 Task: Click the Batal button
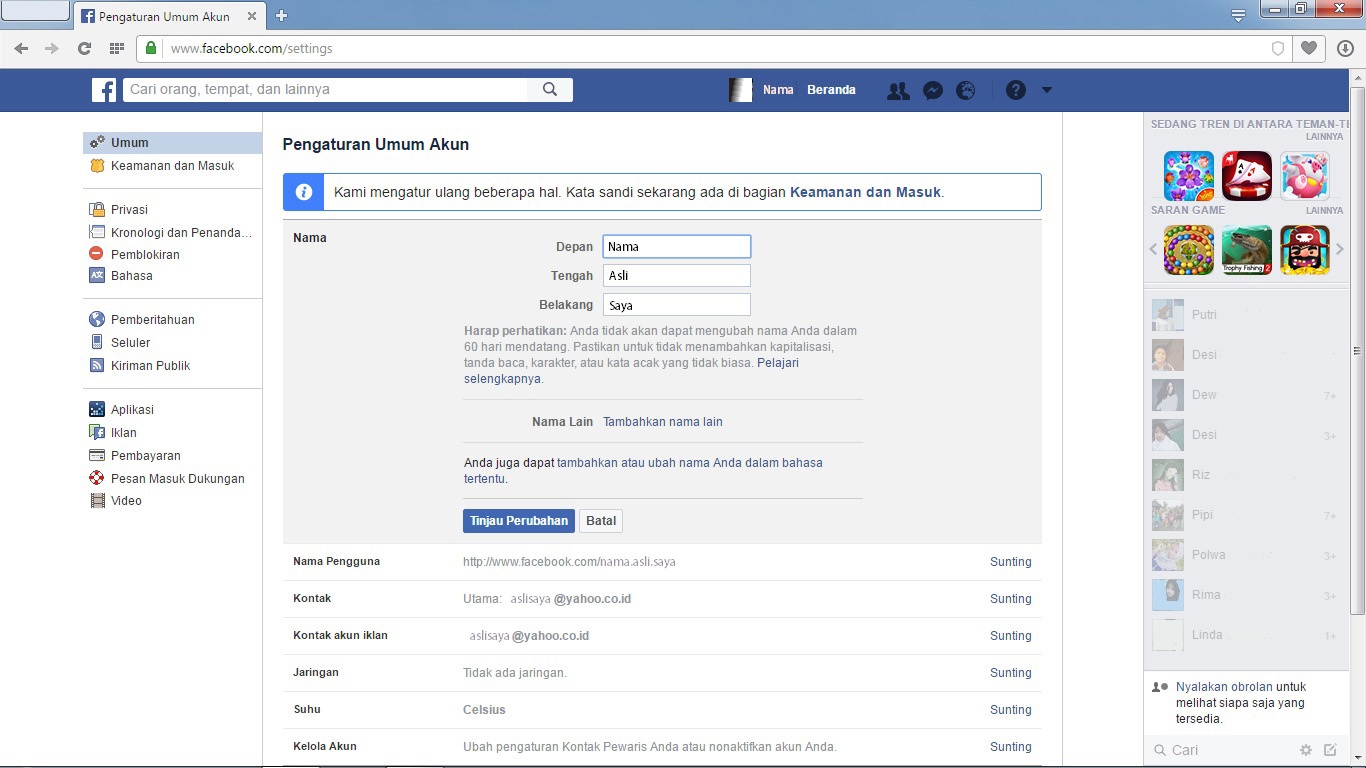[x=601, y=521]
